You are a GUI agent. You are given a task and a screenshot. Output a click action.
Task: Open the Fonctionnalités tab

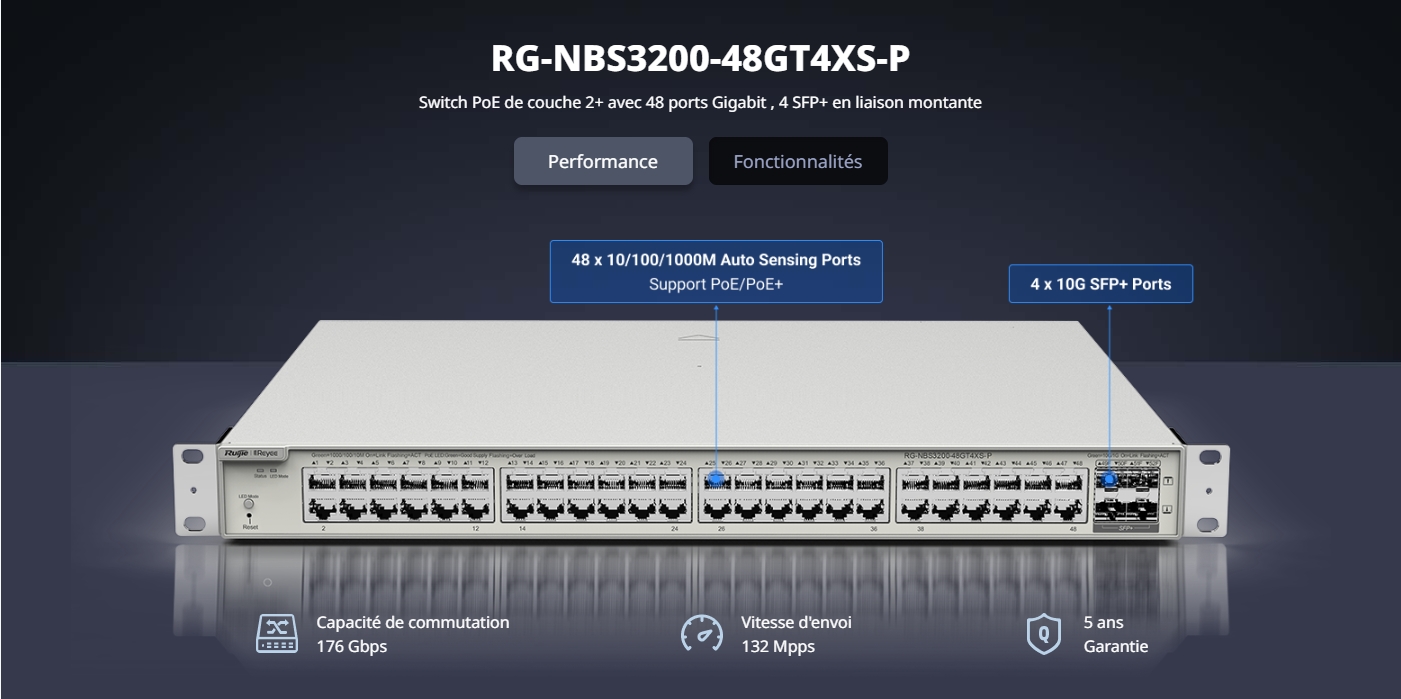click(797, 161)
